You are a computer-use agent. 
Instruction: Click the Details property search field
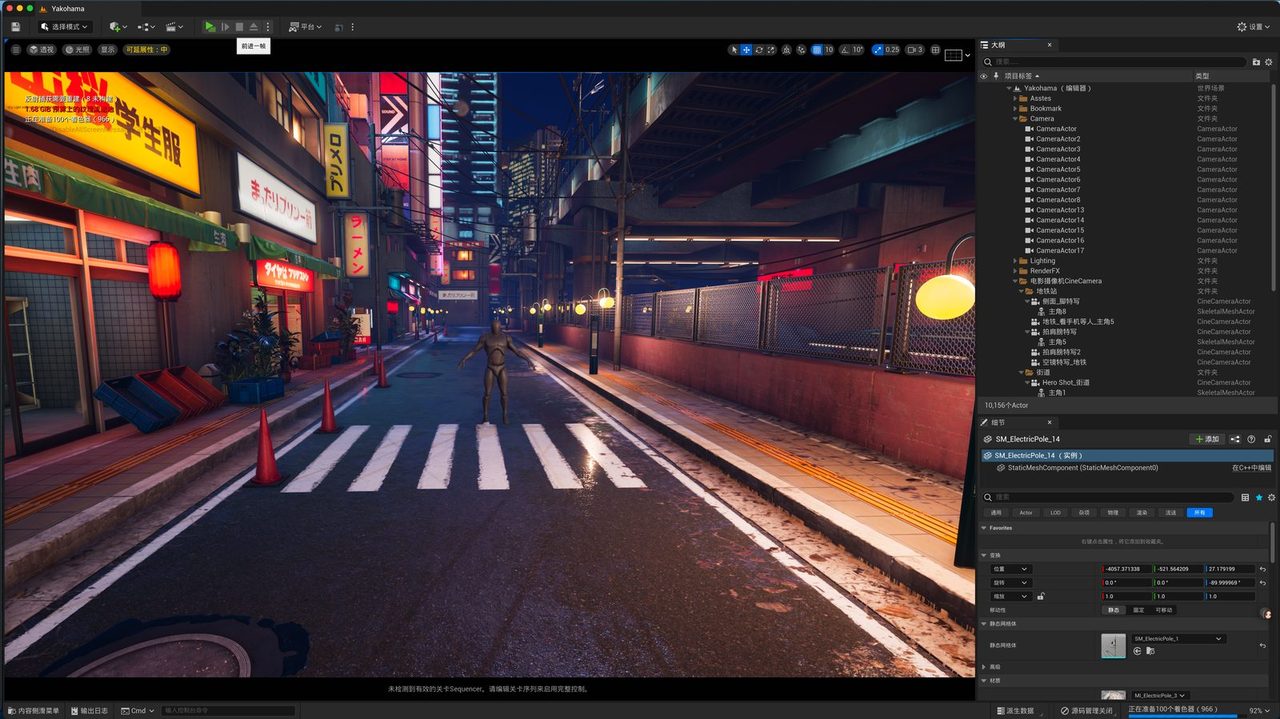1108,496
